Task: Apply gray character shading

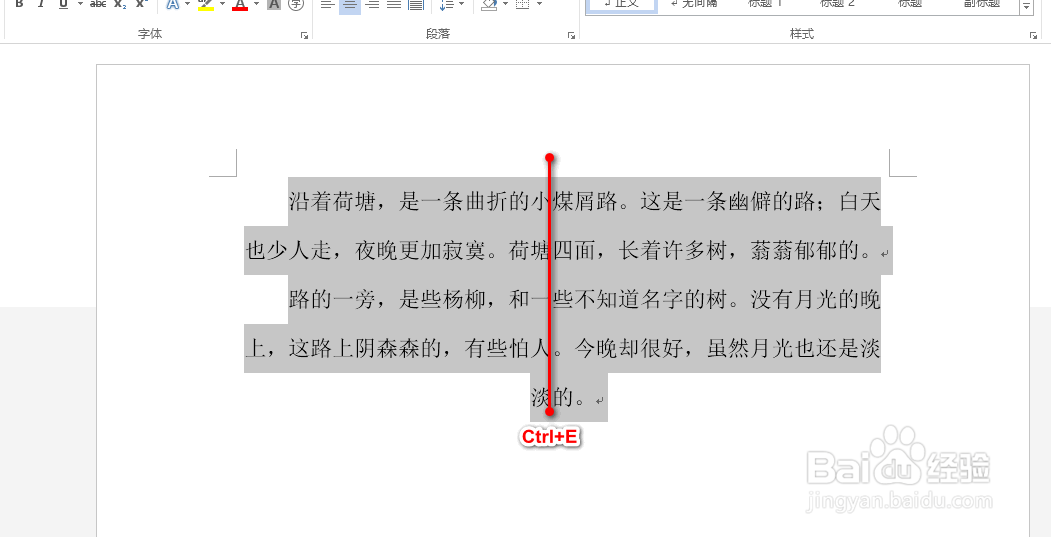Action: 273,4
